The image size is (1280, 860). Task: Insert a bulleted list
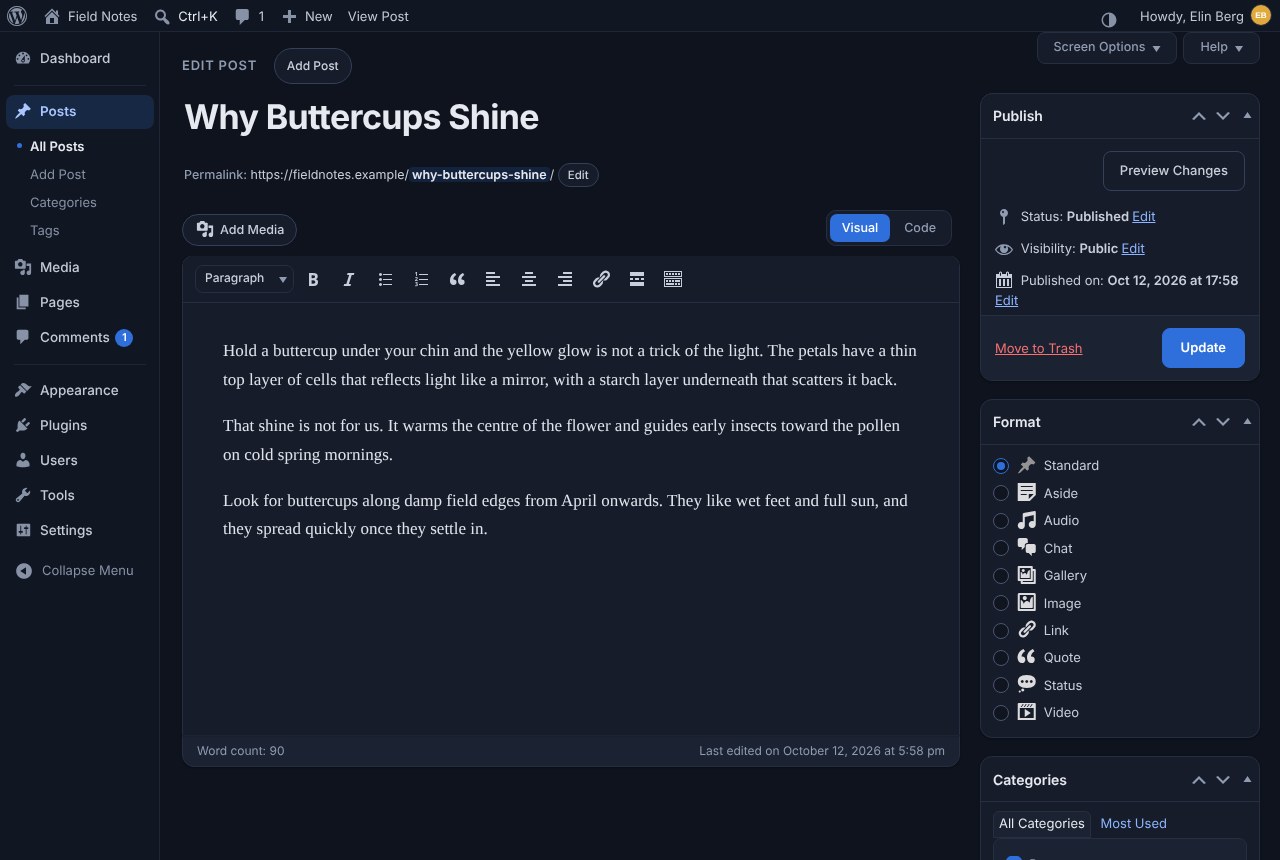tap(385, 280)
